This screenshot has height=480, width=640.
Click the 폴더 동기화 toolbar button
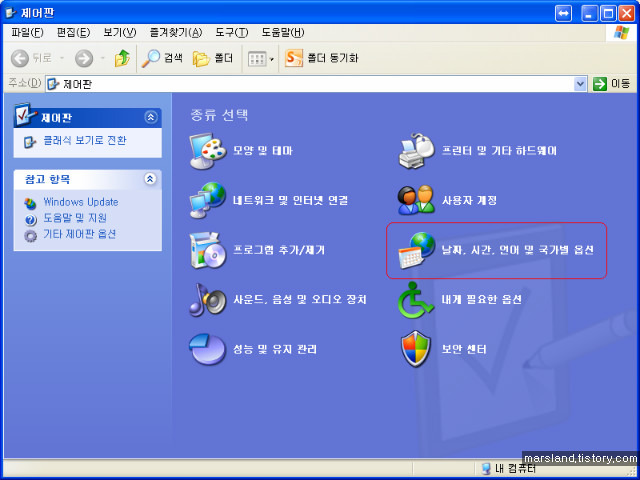pyautogui.click(x=321, y=58)
